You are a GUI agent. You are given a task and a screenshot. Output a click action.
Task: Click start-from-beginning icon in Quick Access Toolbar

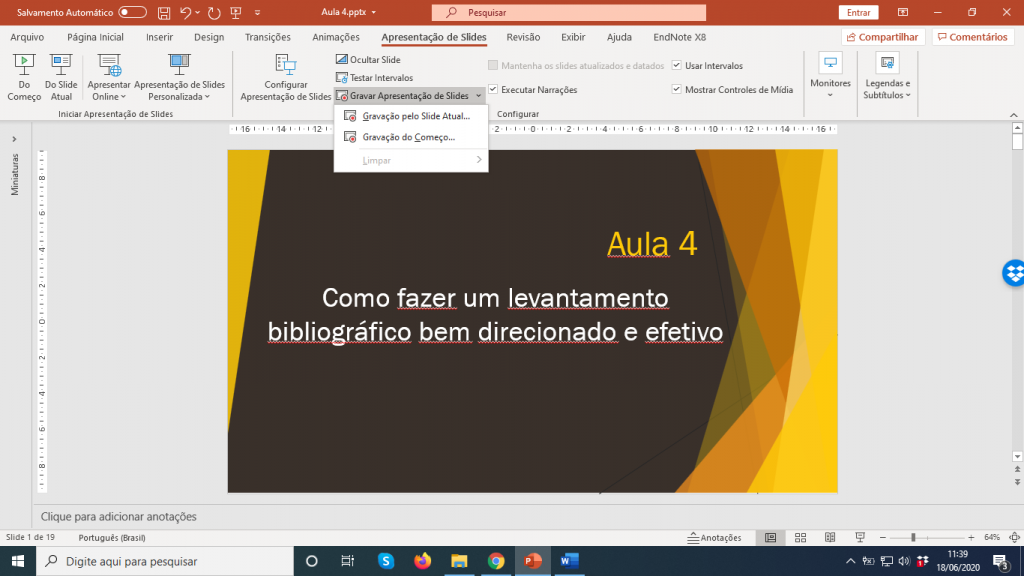pyautogui.click(x=236, y=12)
